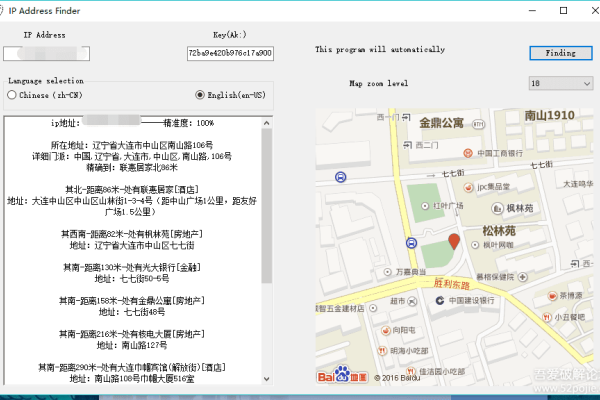Screen dimensions: 600x400
Task: Click the jpc集品堂 restaurant icon
Action: [x=468, y=187]
